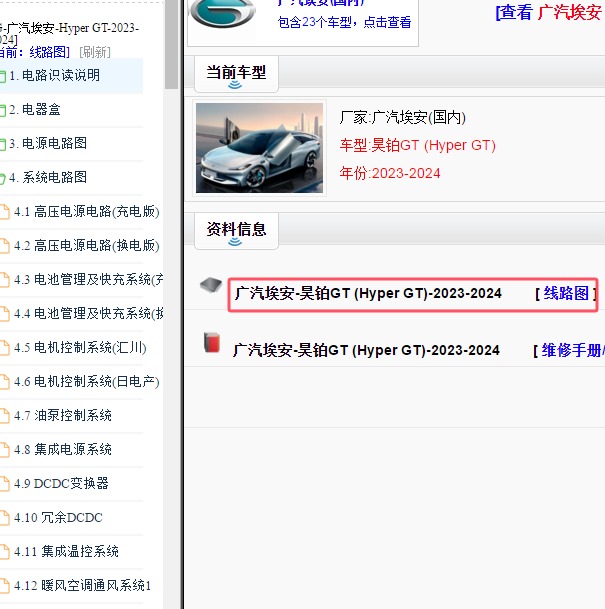Click 年份:2023-2024 text
605x609 pixels.
[x=390, y=173]
